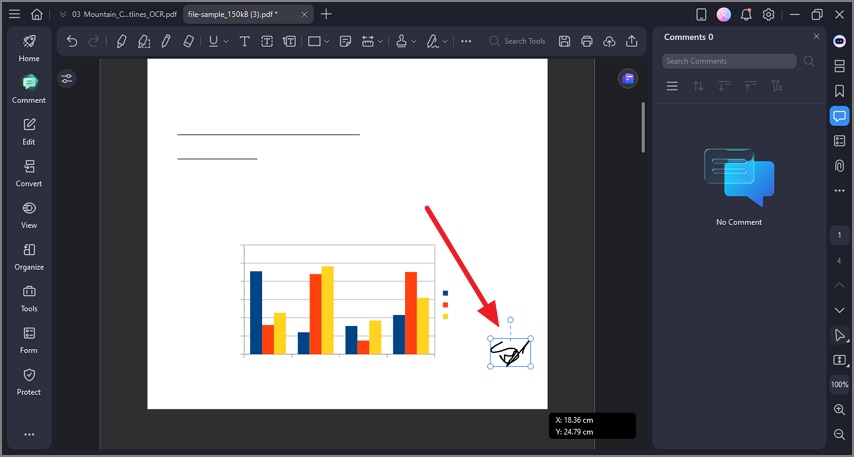Screen dimensions: 854x457
Task: Select the Text Comment (T) tool
Action: pos(245,41)
